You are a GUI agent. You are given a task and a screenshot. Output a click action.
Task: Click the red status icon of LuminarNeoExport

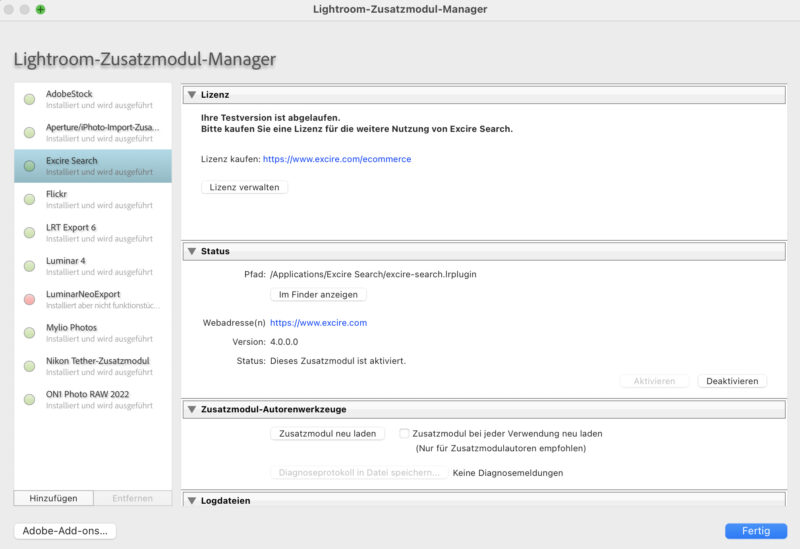(30, 299)
